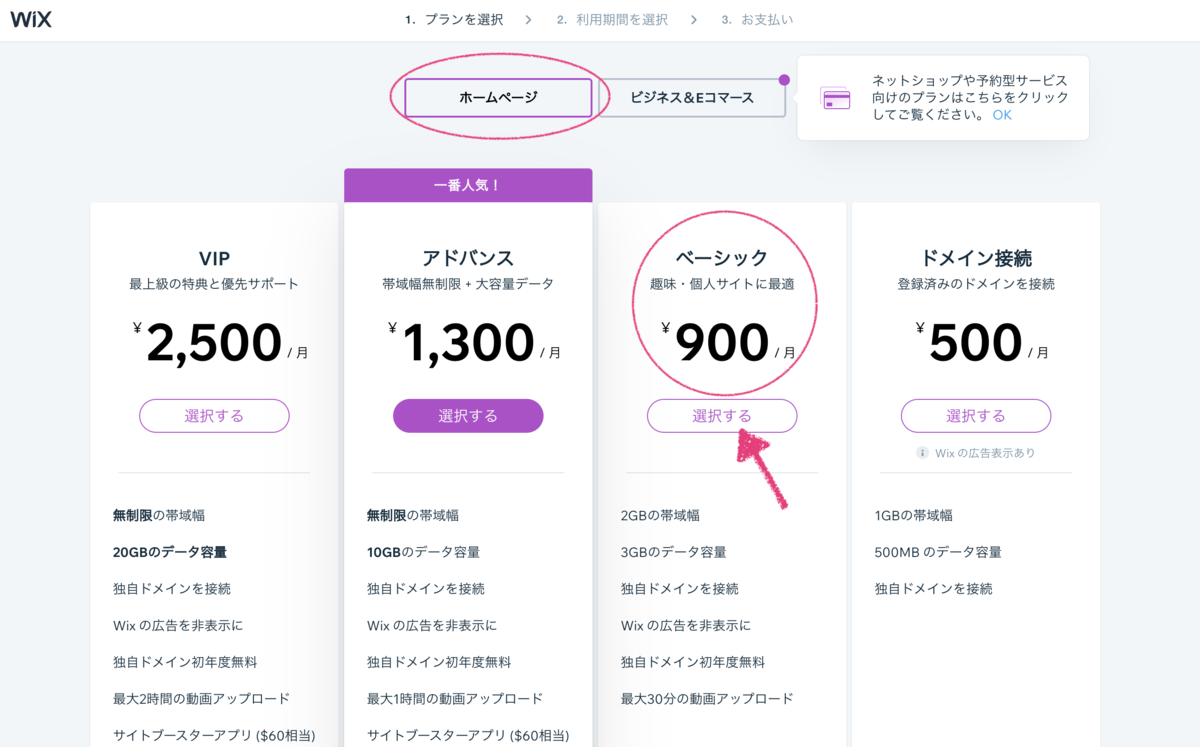Click the tooltip text about ネットショップ plans
Viewport: 1200px width, 747px height.
click(x=970, y=98)
